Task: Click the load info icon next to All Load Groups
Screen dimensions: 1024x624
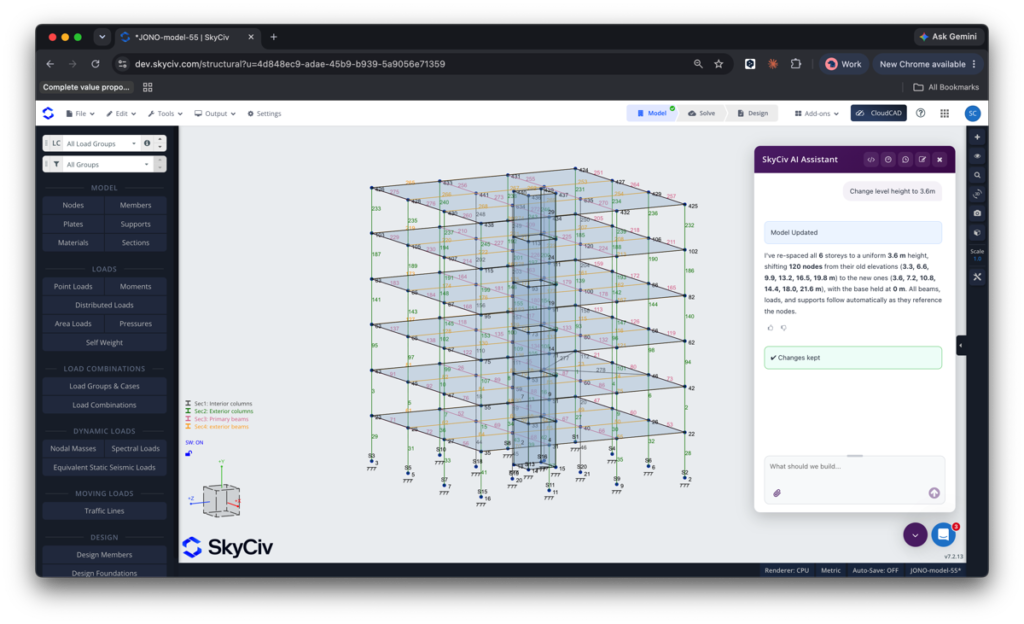Action: [147, 143]
